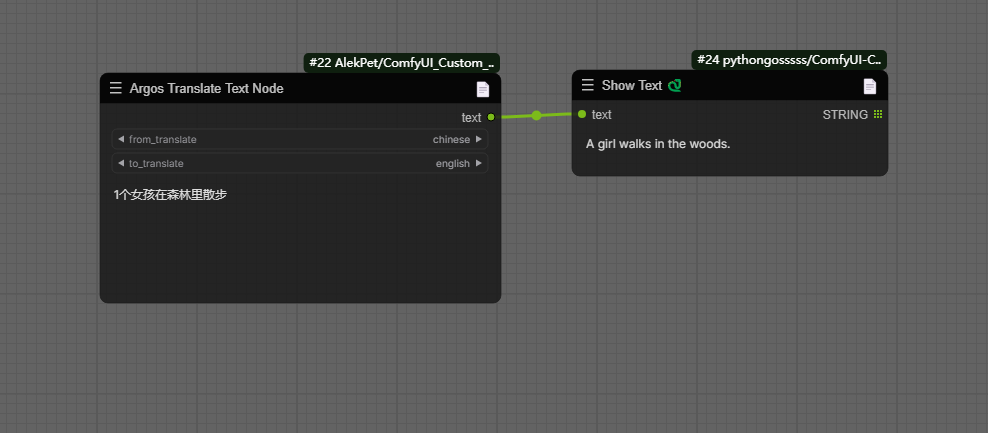The height and width of the screenshot is (433, 988).
Task: Click the translated text 'A girl walks in the woods.'
Action: tap(658, 144)
